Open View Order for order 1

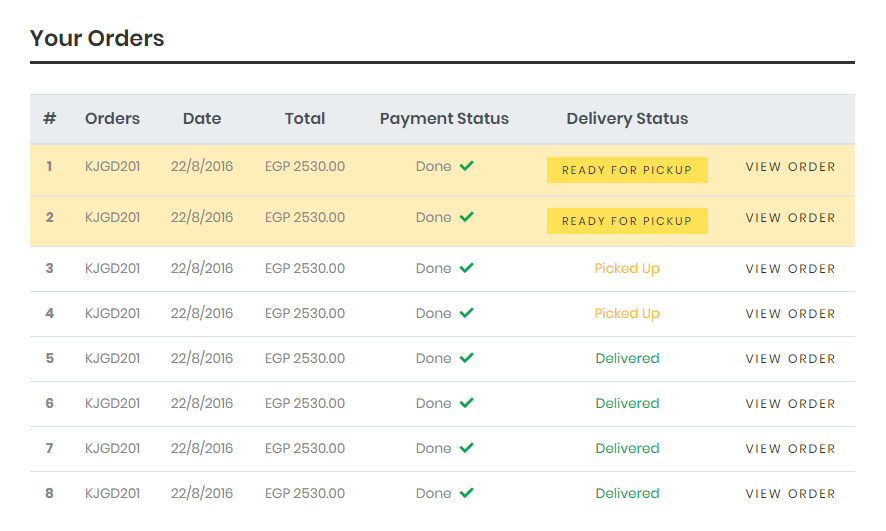click(790, 167)
